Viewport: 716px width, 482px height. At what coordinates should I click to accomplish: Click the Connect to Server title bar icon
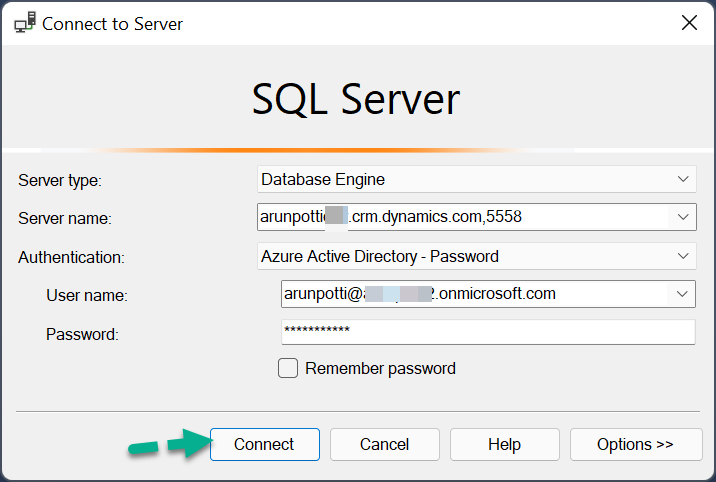[x=25, y=23]
